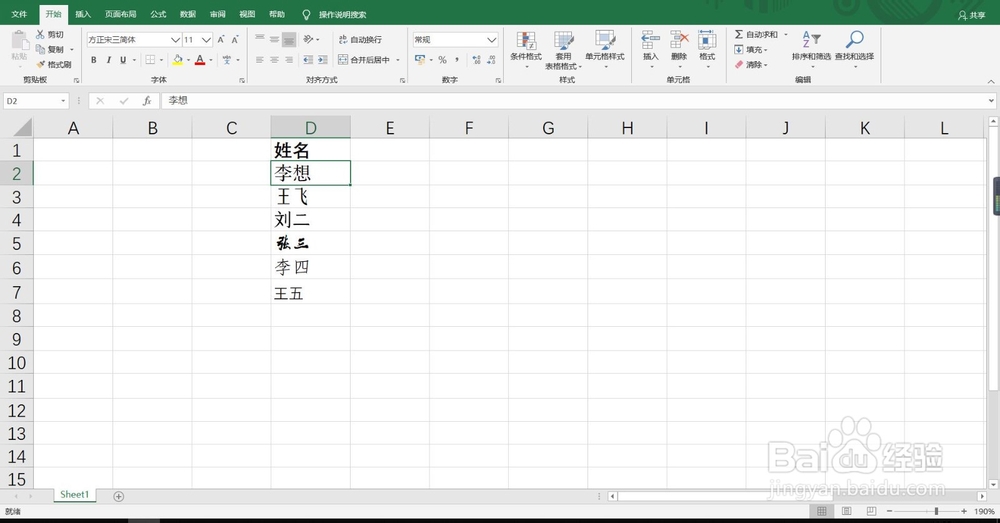Viewport: 1000px width, 523px height.
Task: Open the cell Format (格式) menu
Action: (x=707, y=48)
